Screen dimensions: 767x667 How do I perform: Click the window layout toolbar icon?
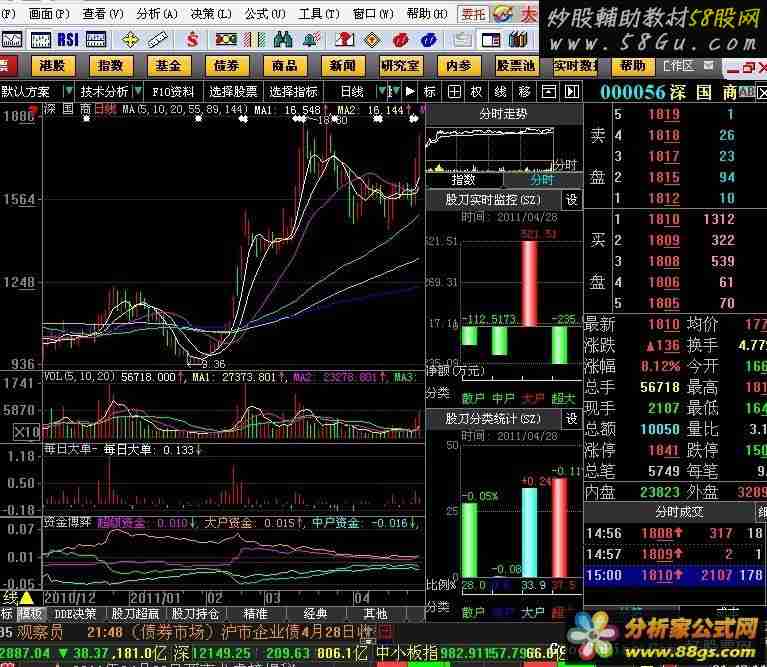[491, 40]
